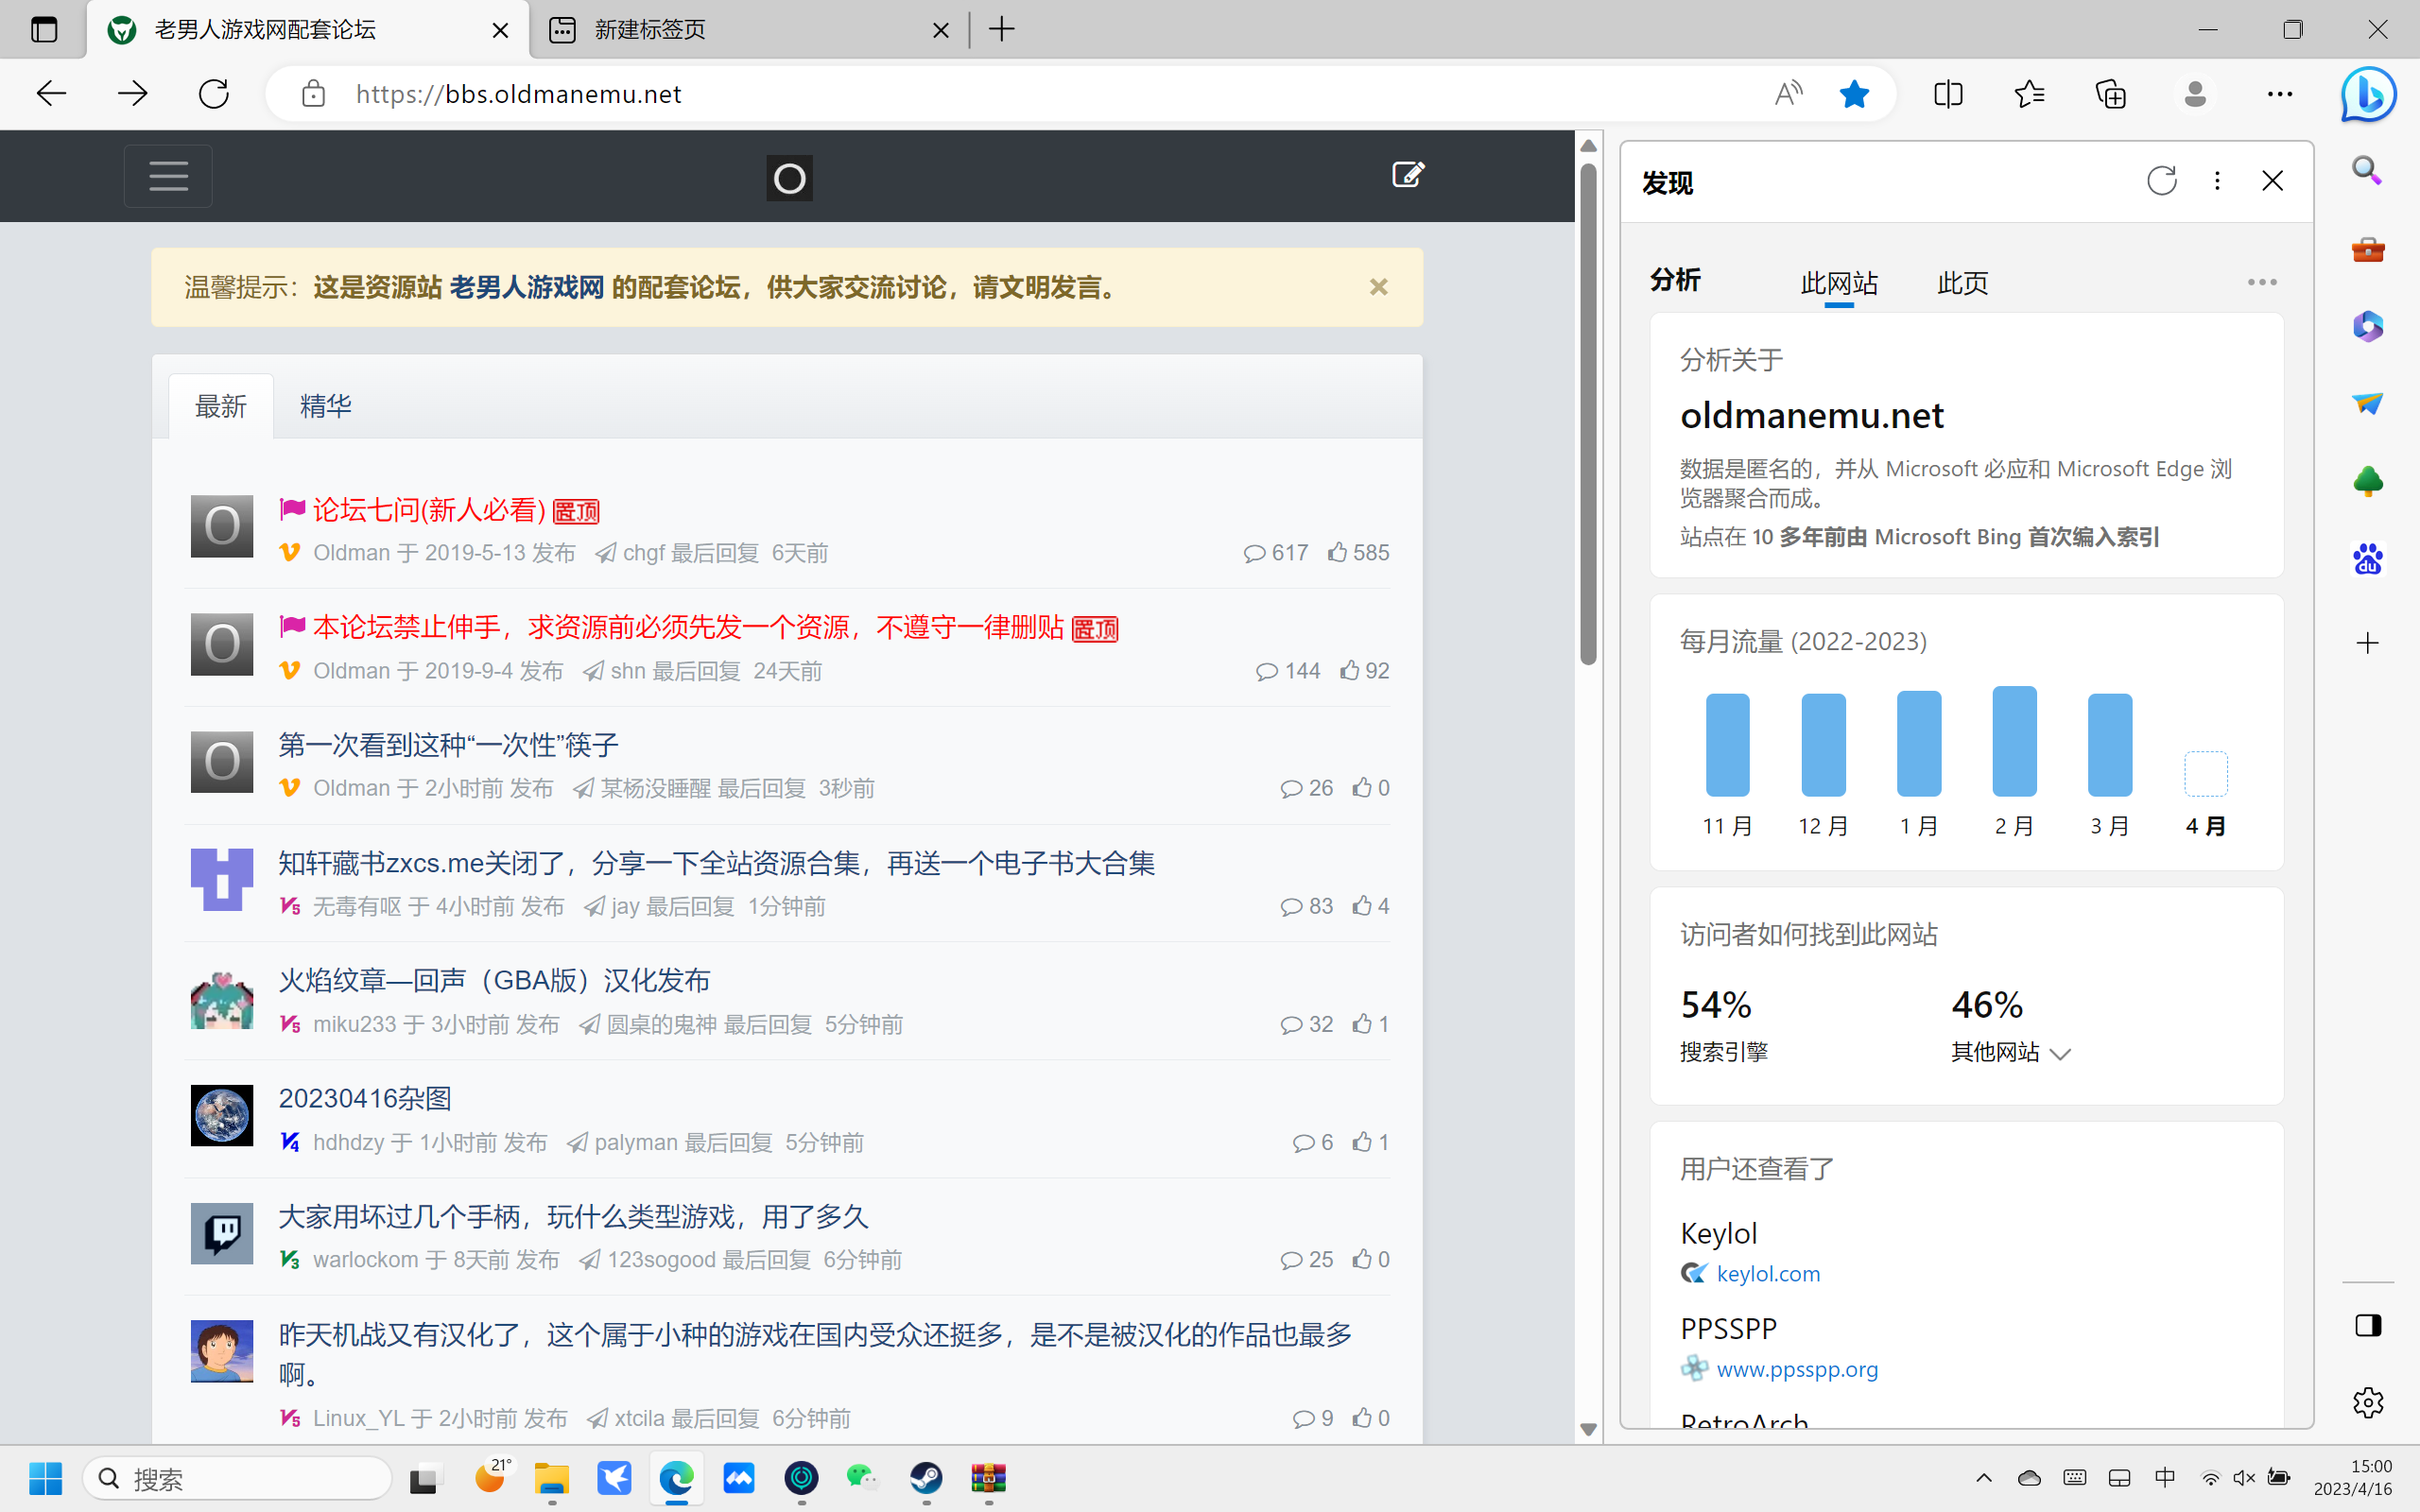
Task: View site information lock icon
Action: [x=313, y=94]
